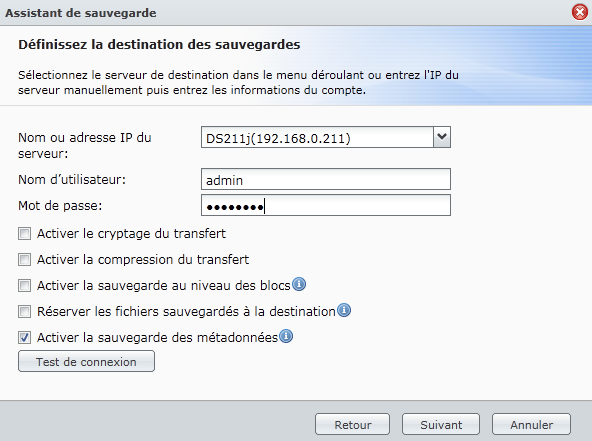Click info icon next to 'Réserver les fichiers sauvegardés'
Screen dimensions: 592x441
click(x=344, y=310)
